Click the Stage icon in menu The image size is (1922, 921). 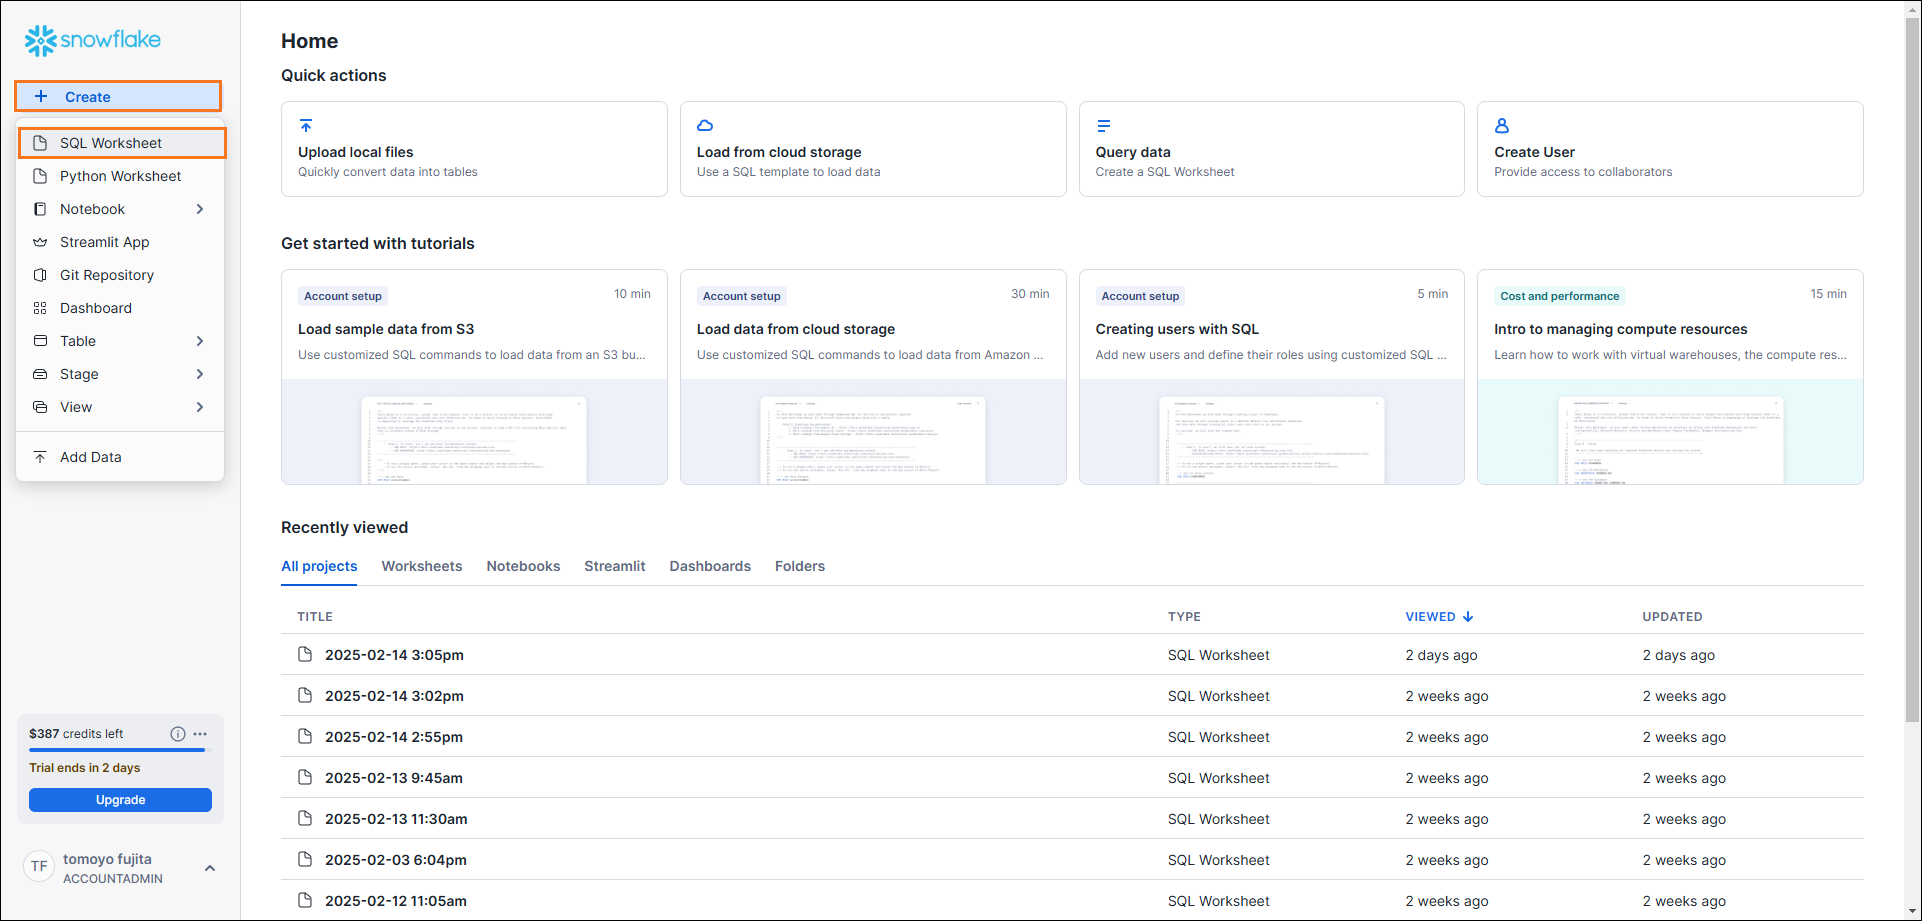40,374
